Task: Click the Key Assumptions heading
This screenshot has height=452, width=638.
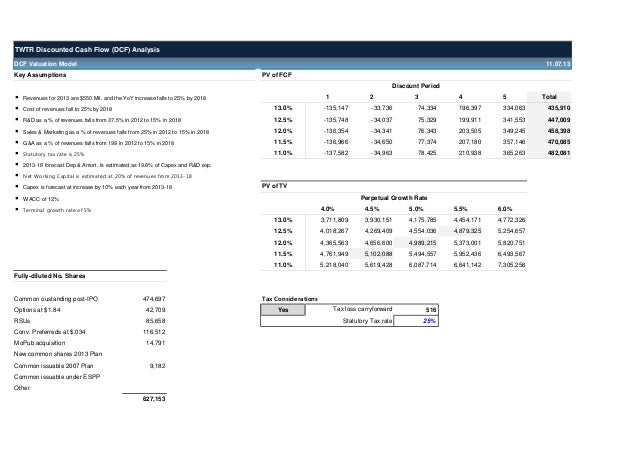Action: point(40,75)
